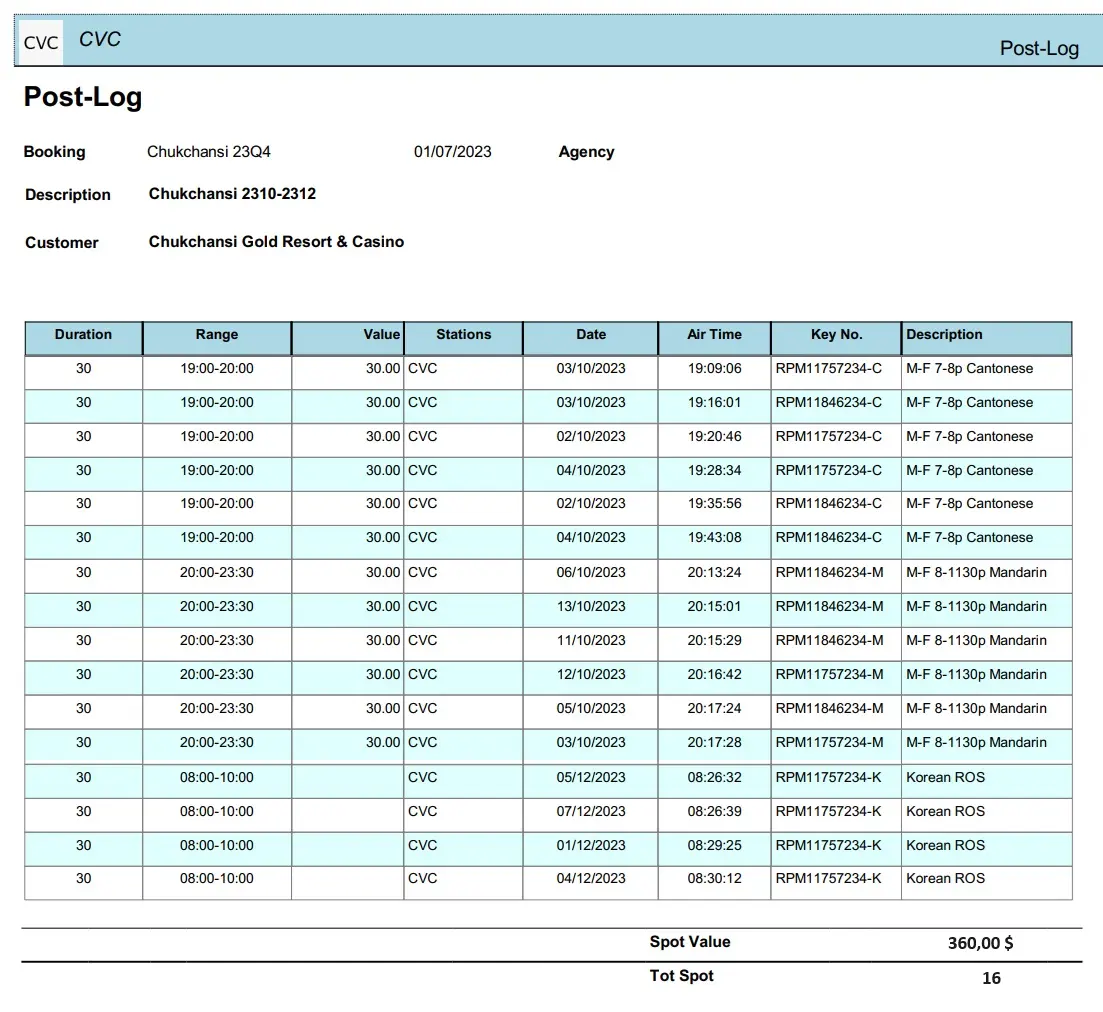Click the Stations column header

click(463, 335)
